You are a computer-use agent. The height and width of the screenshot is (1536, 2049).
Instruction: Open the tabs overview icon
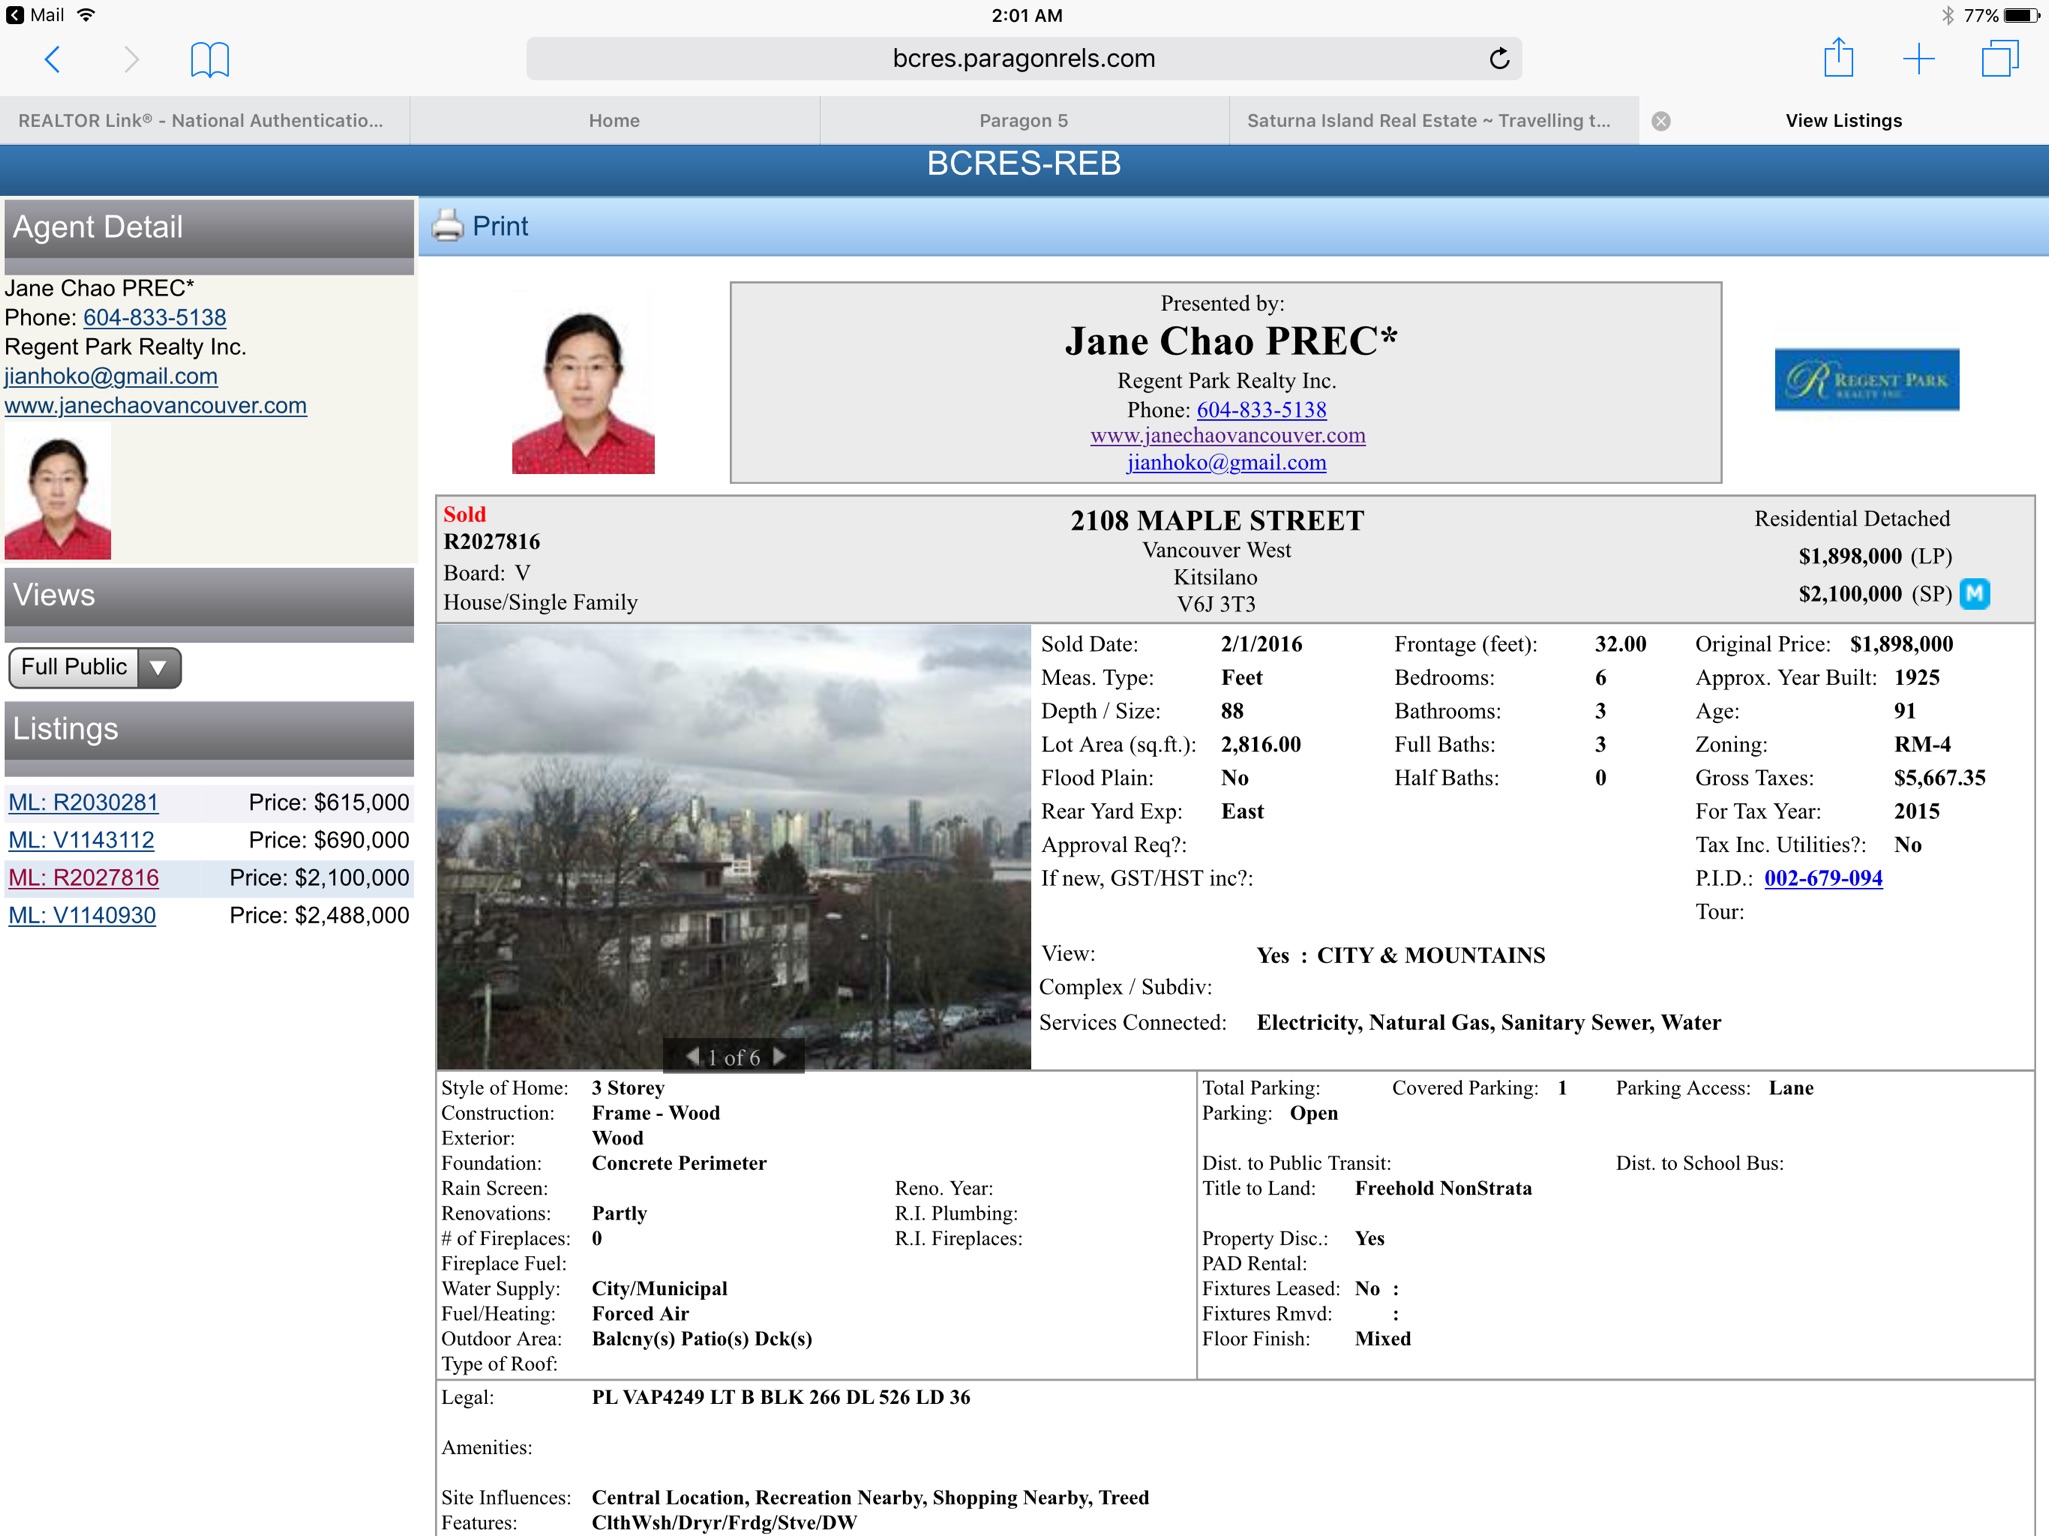(x=2000, y=59)
